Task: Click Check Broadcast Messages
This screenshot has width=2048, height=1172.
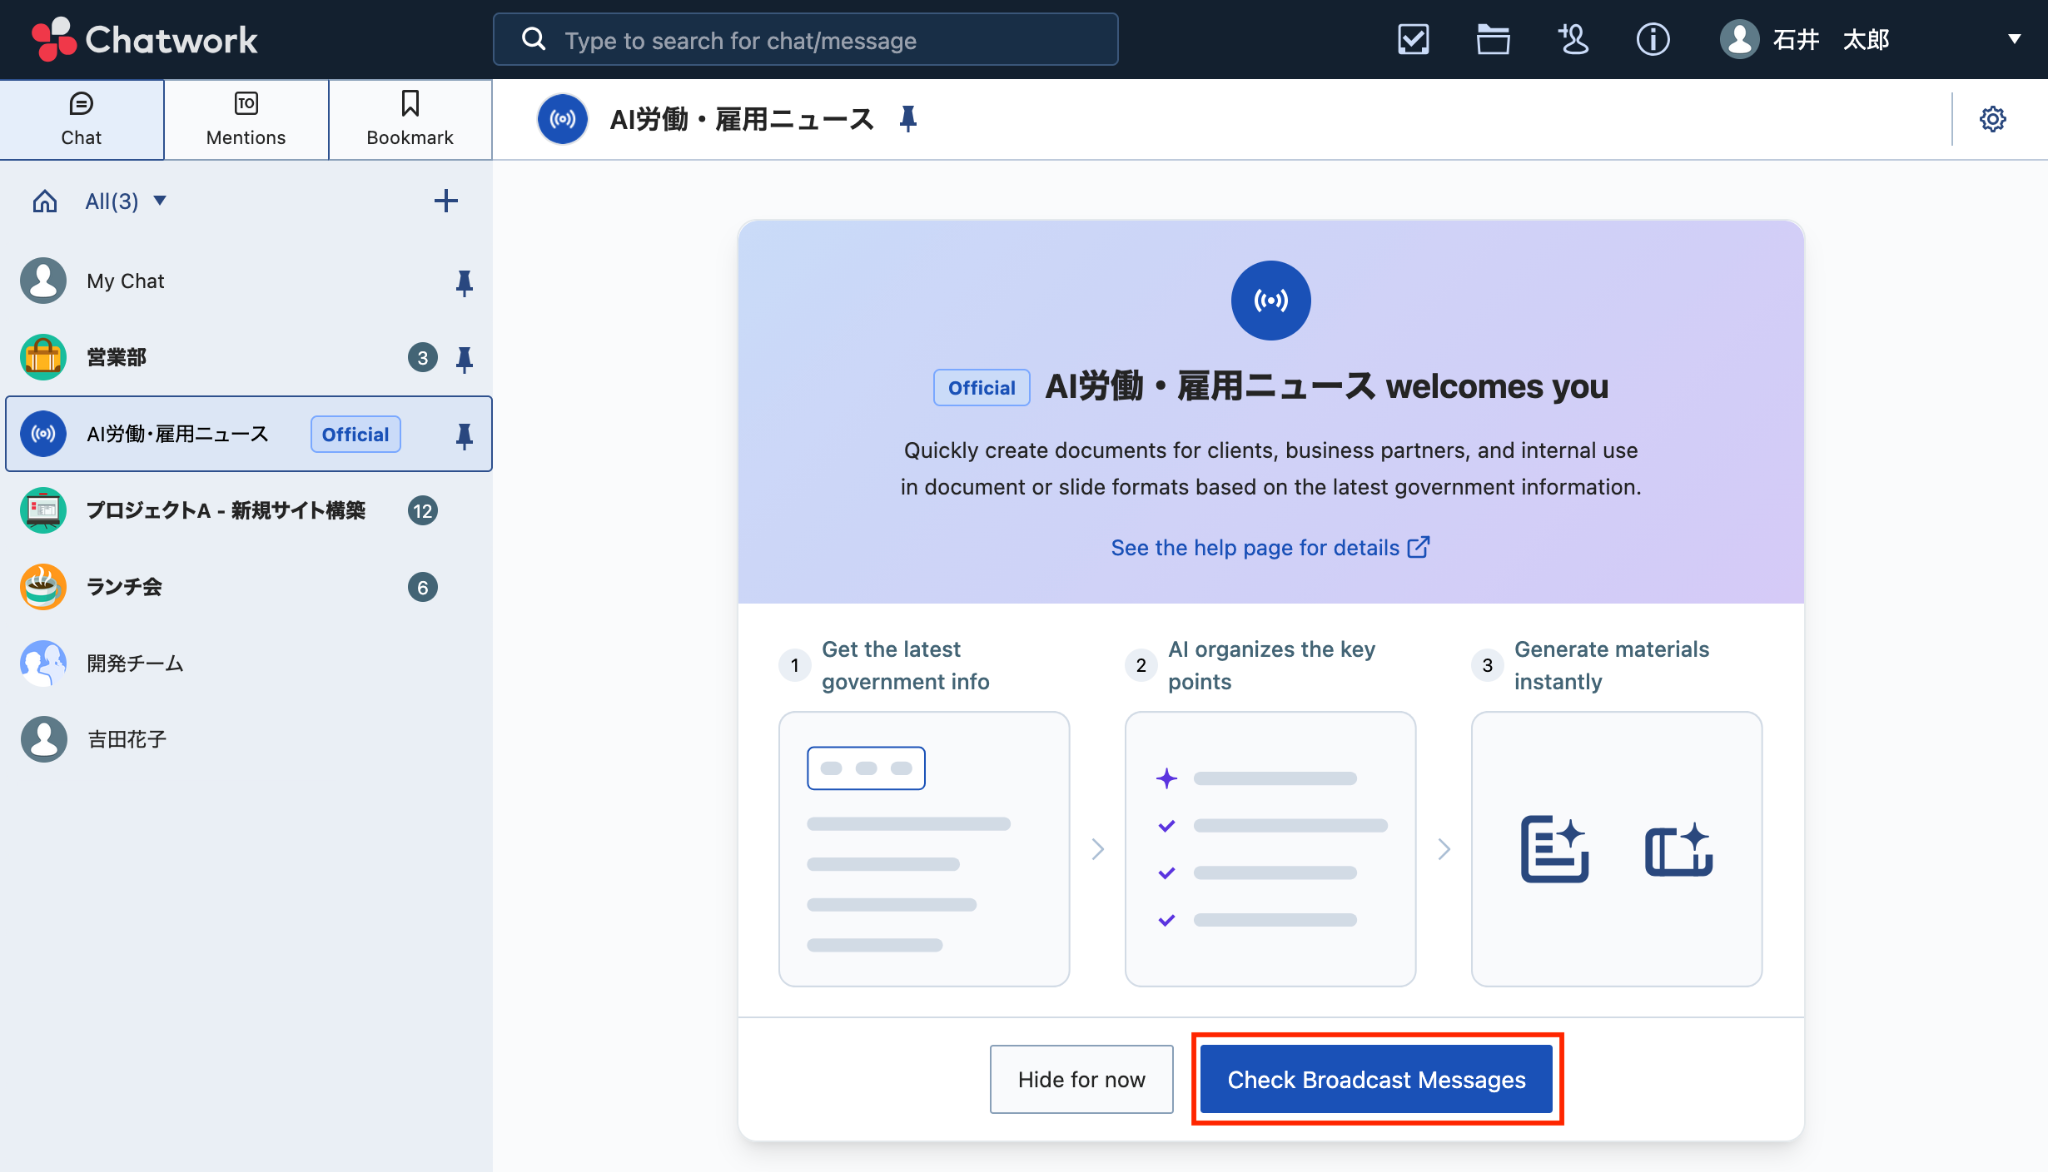Action: click(x=1377, y=1080)
